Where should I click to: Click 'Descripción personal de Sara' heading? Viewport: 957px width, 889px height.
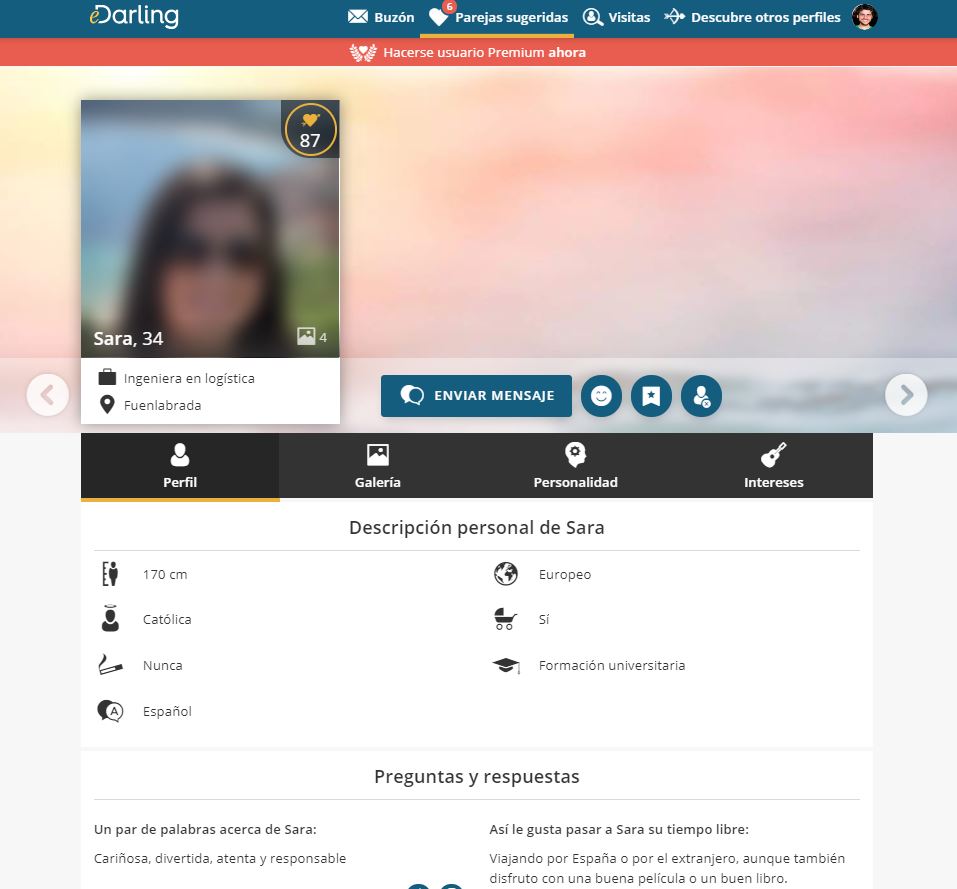477,527
